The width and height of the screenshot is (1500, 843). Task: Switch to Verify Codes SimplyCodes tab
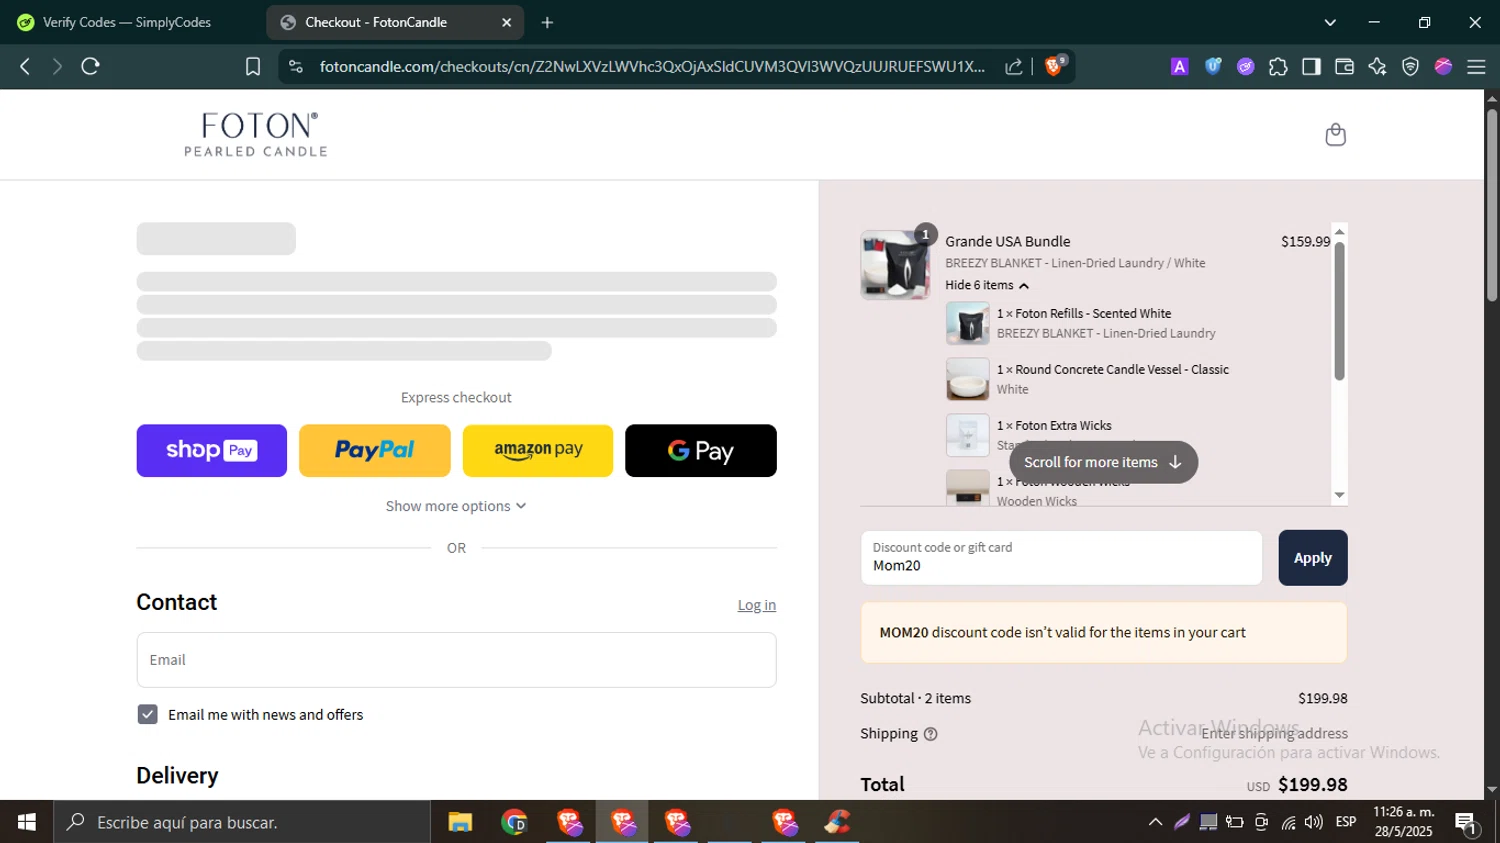pos(128,22)
